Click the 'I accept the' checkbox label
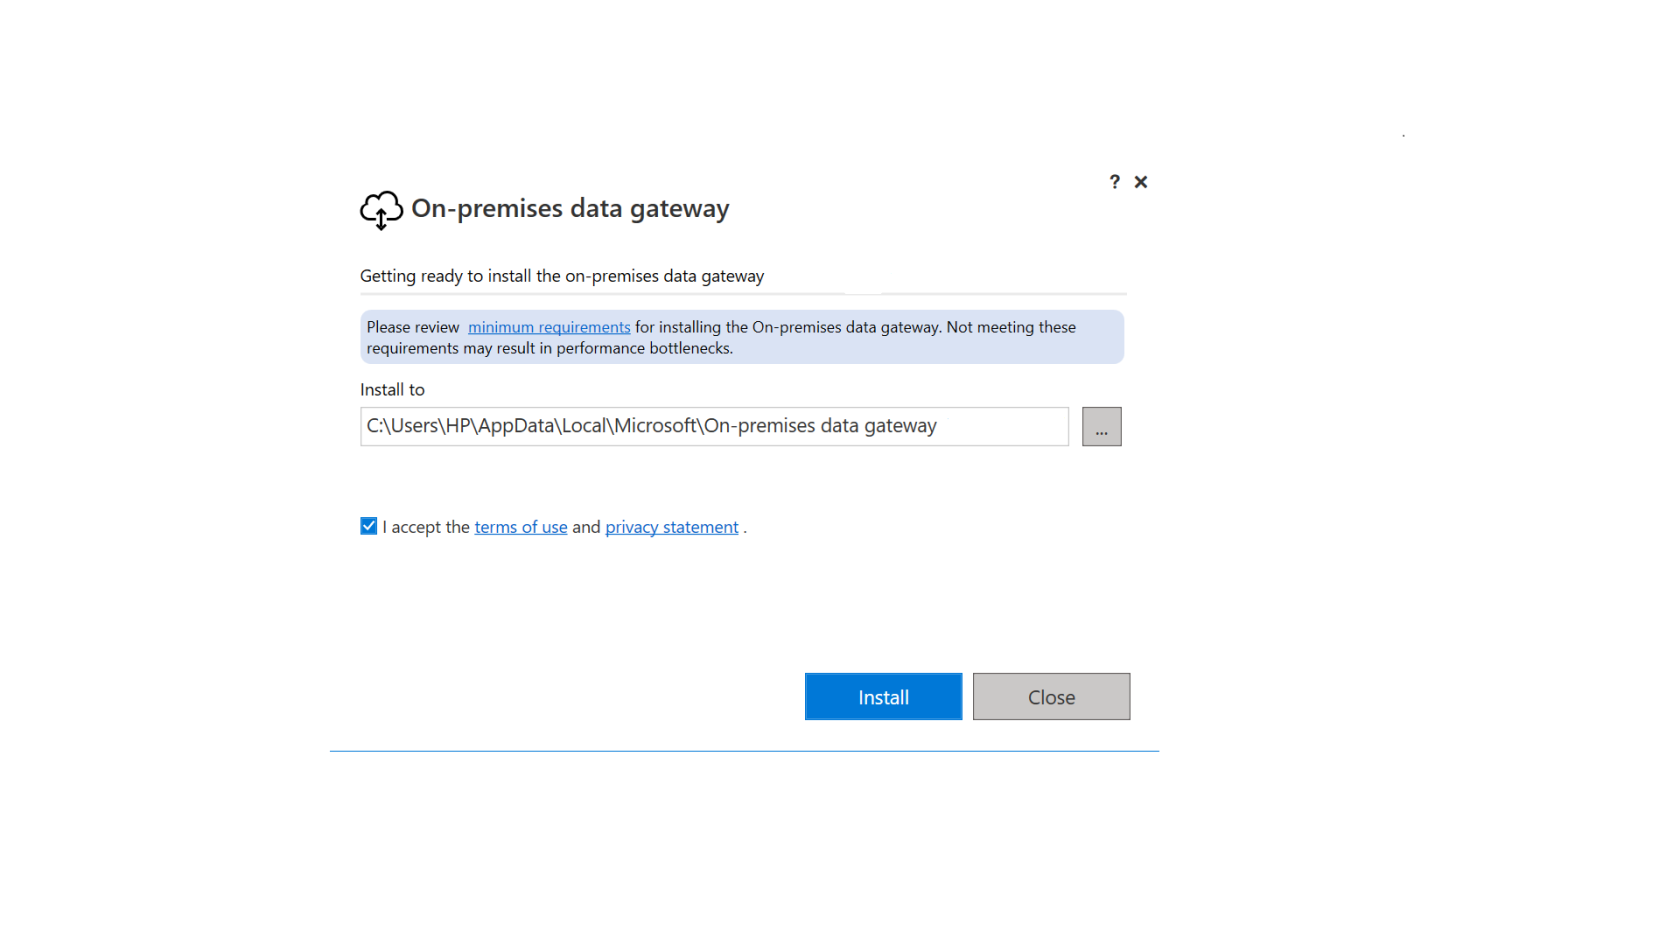The image size is (1680, 945). click(x=426, y=527)
